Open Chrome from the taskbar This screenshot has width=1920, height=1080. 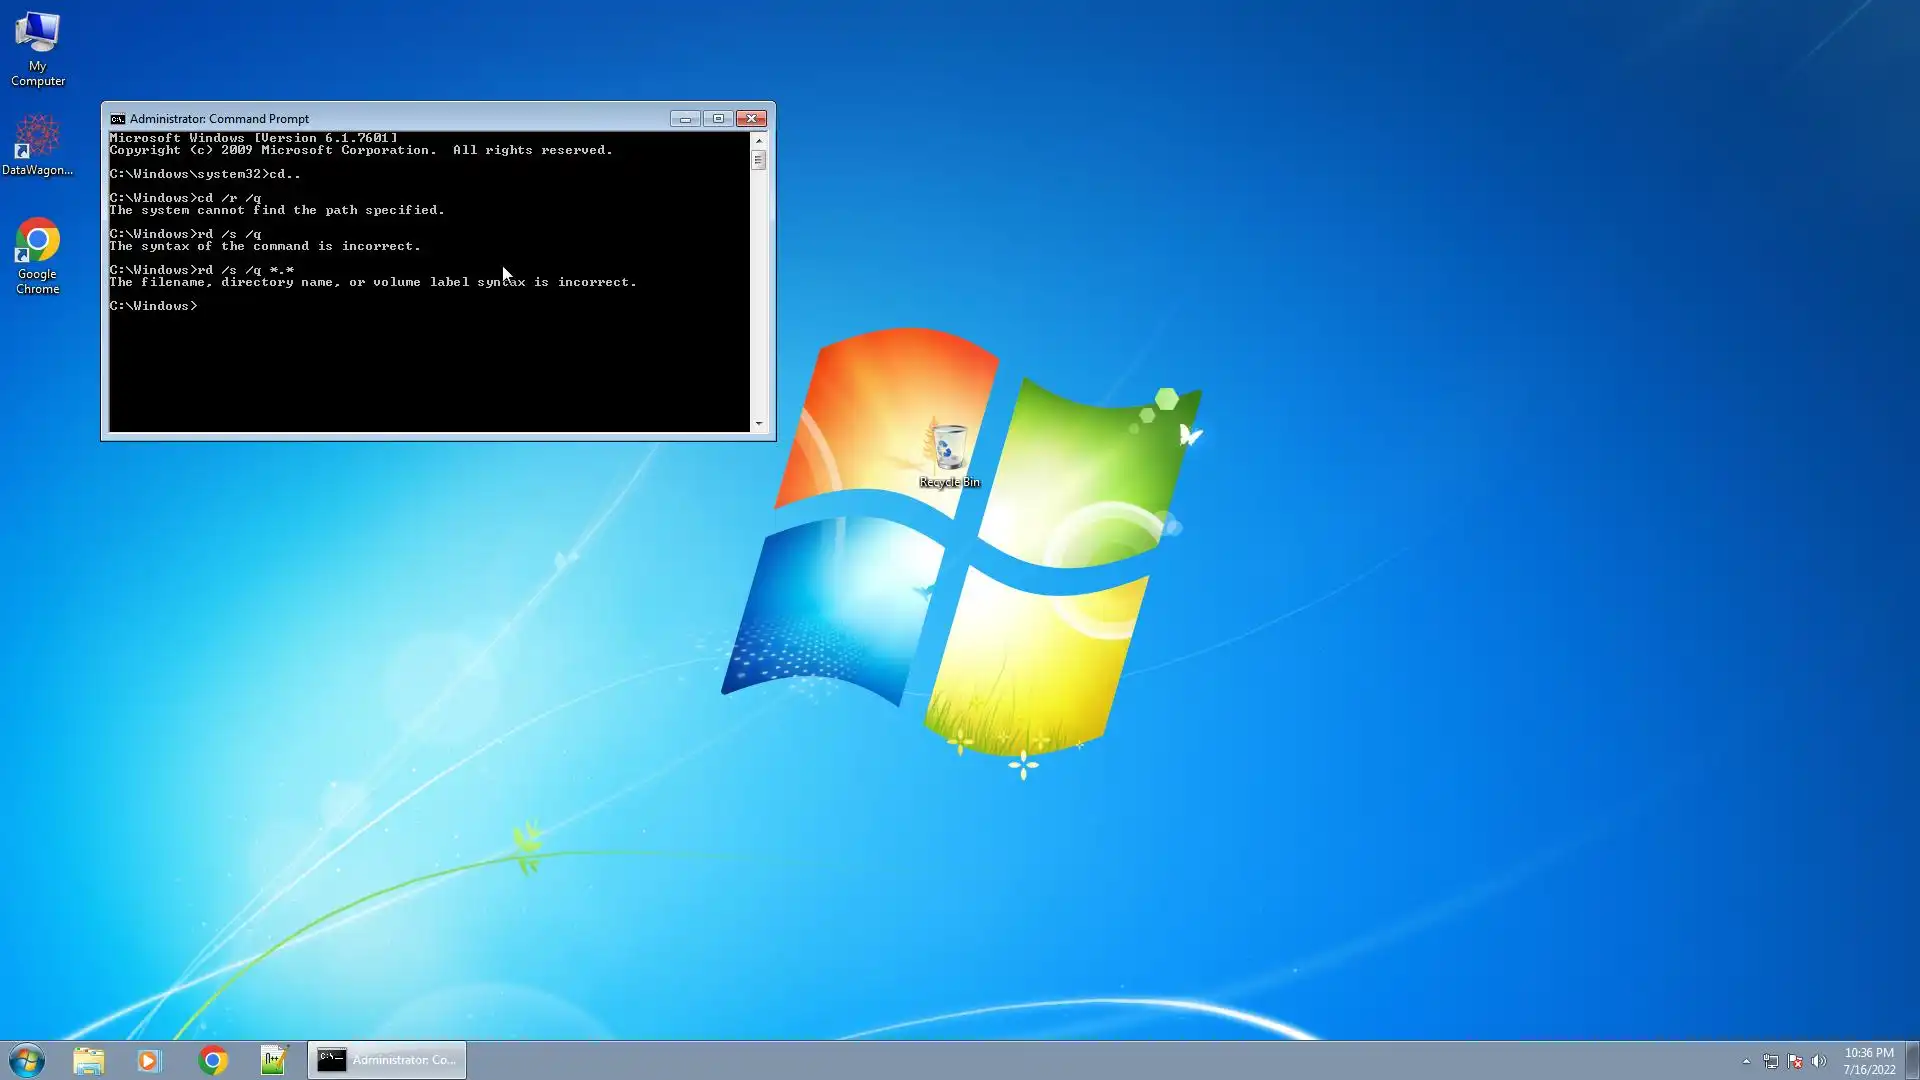pyautogui.click(x=212, y=1060)
